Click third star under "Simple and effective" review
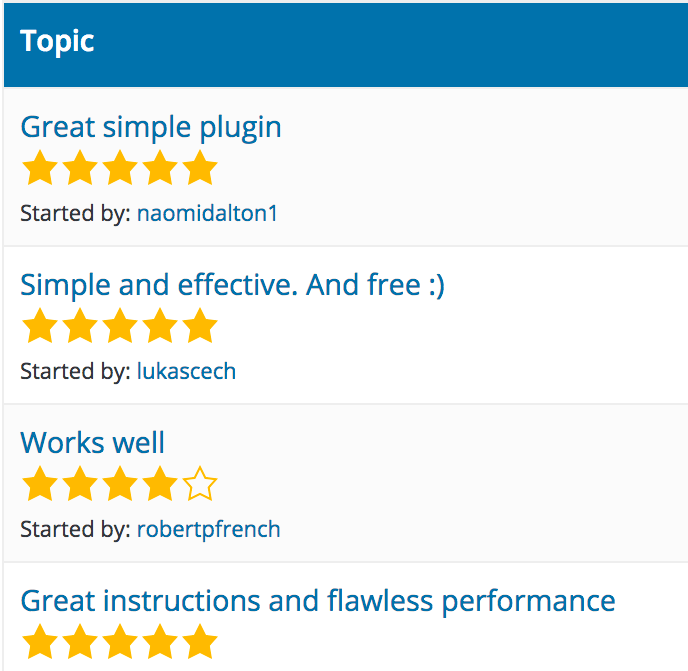 (119, 327)
